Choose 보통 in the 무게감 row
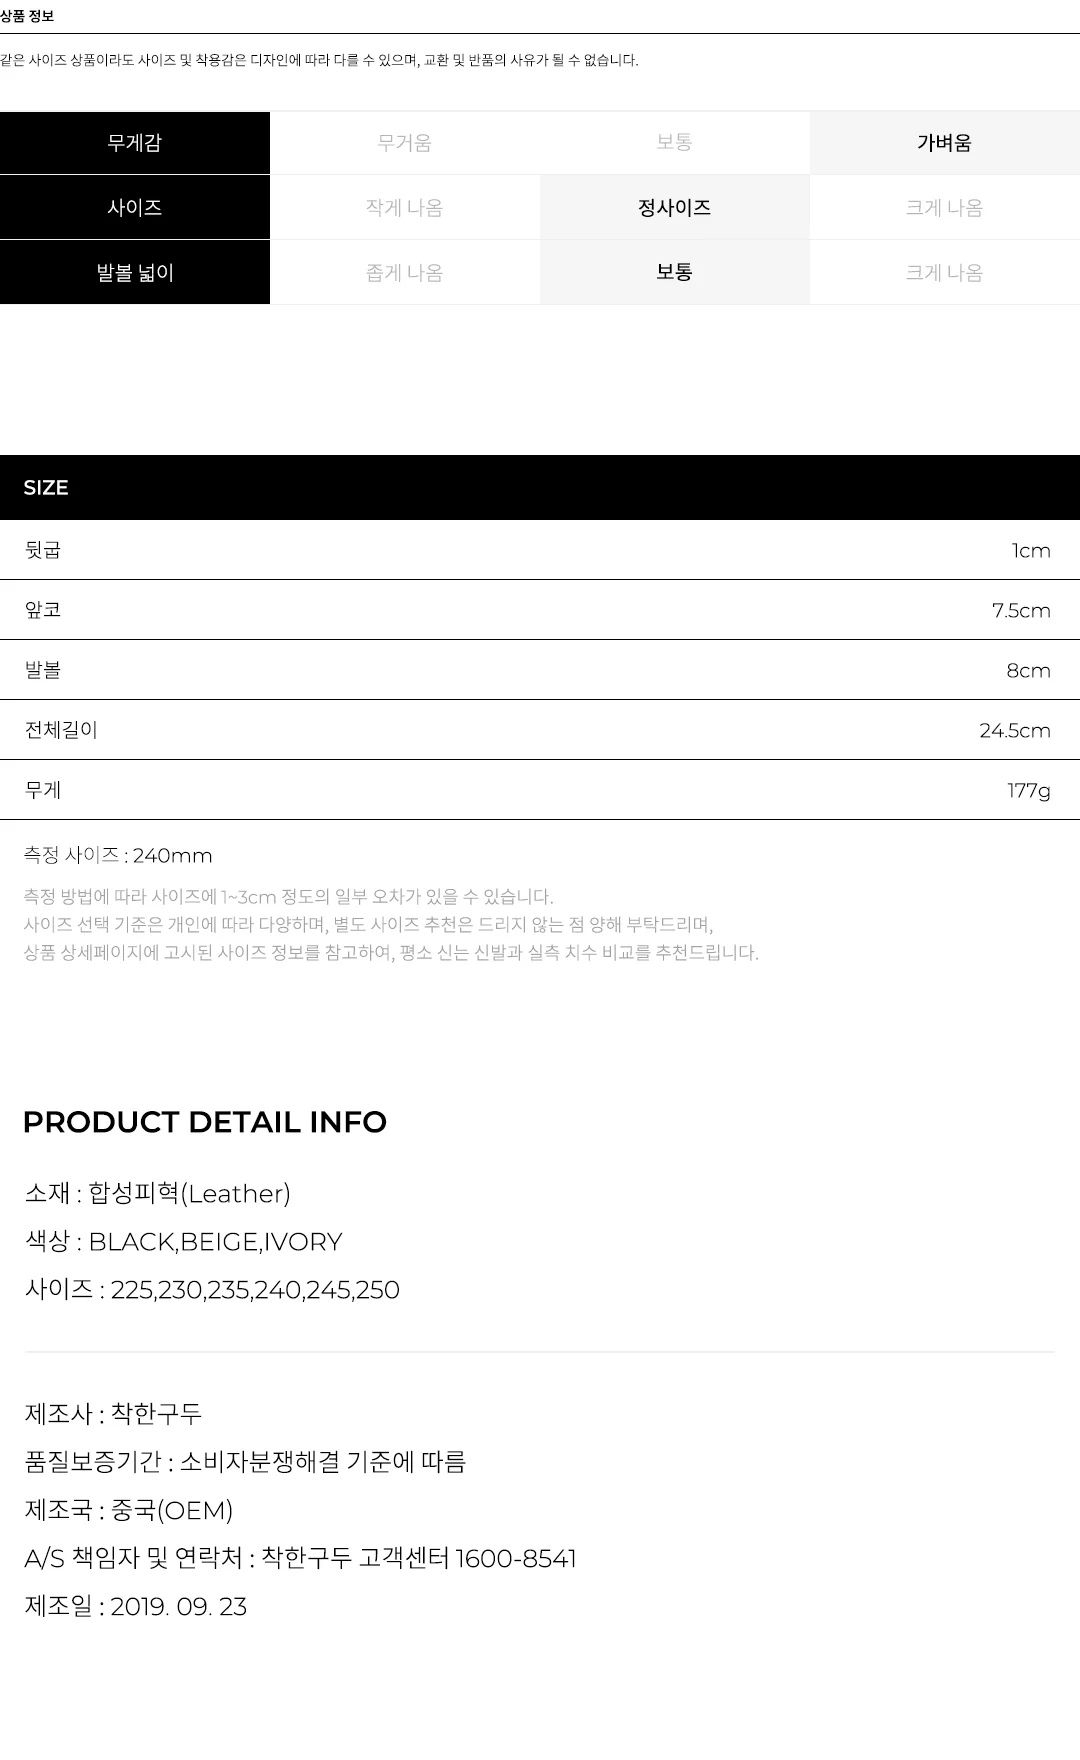1080x1760 pixels. (x=674, y=143)
